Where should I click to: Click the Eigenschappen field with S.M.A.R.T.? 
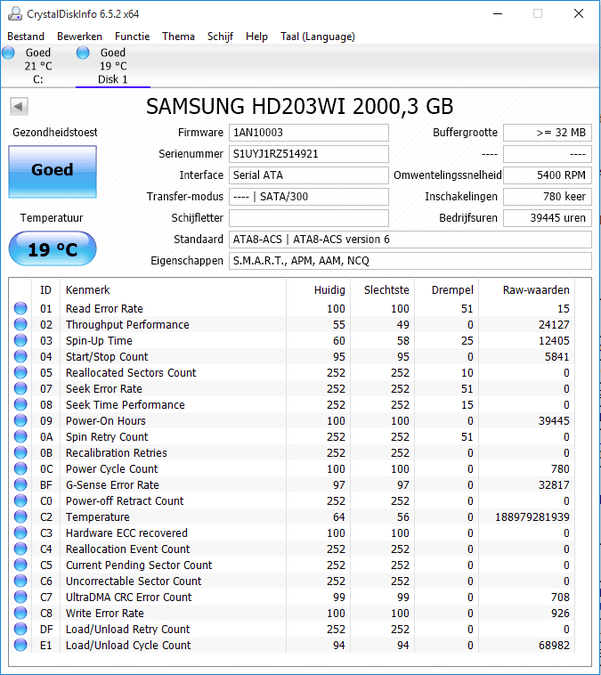point(410,261)
